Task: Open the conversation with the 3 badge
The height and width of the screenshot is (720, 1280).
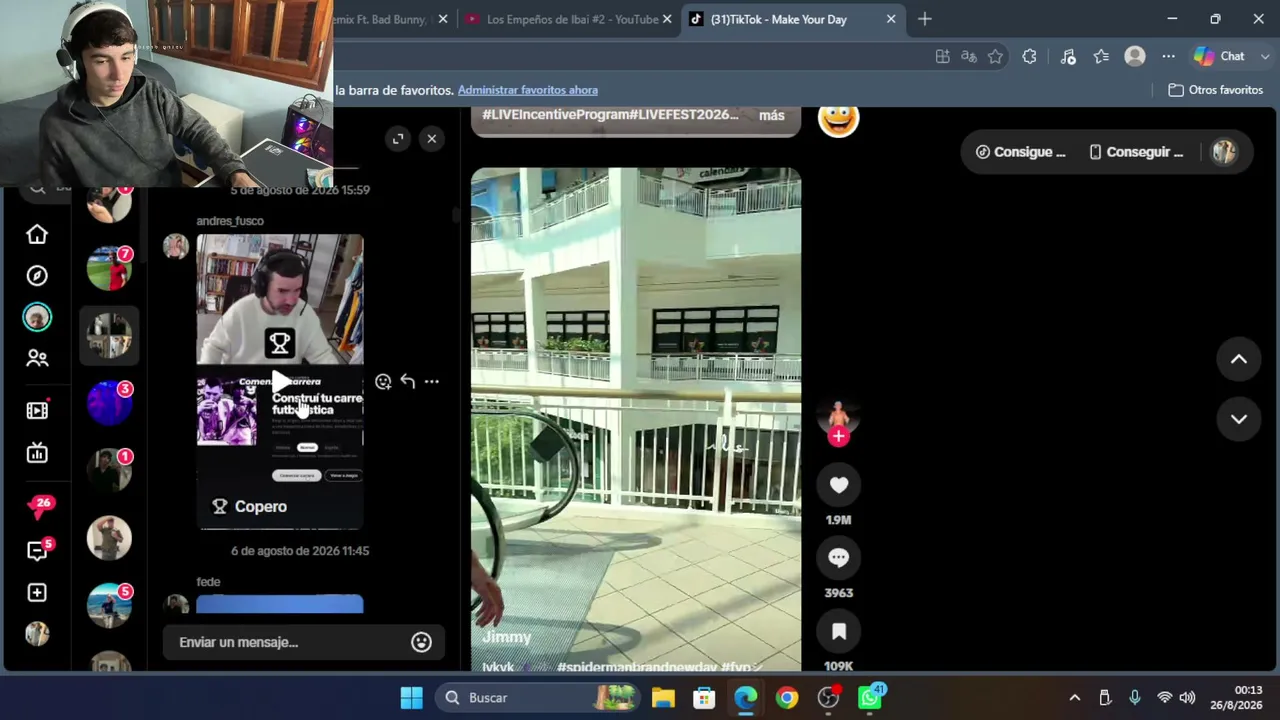Action: pyautogui.click(x=109, y=403)
